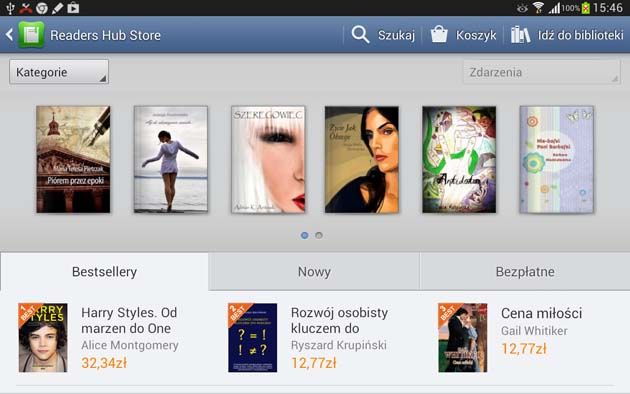The width and height of the screenshot is (630, 394).
Task: Switch to the Bezpłatne tab
Action: (525, 272)
